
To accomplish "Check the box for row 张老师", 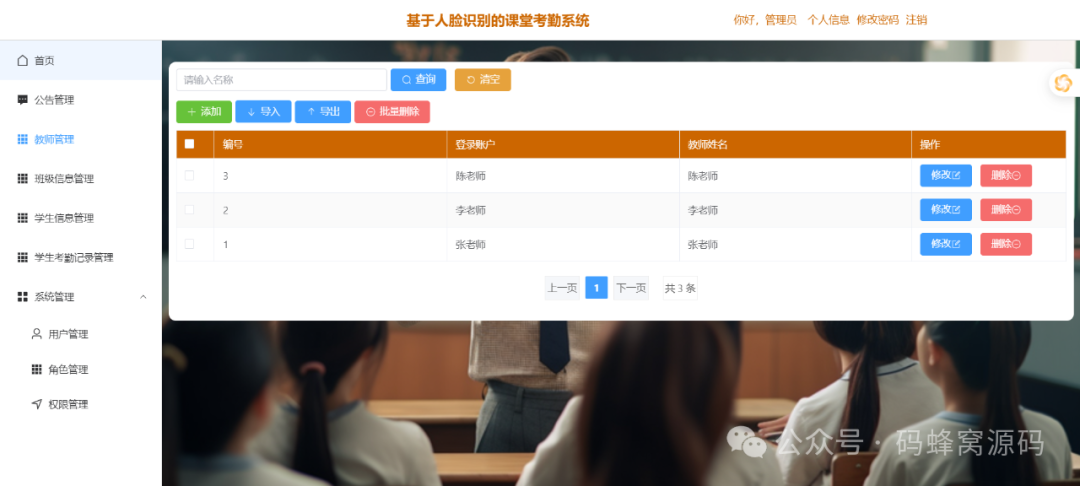I will coord(189,244).
